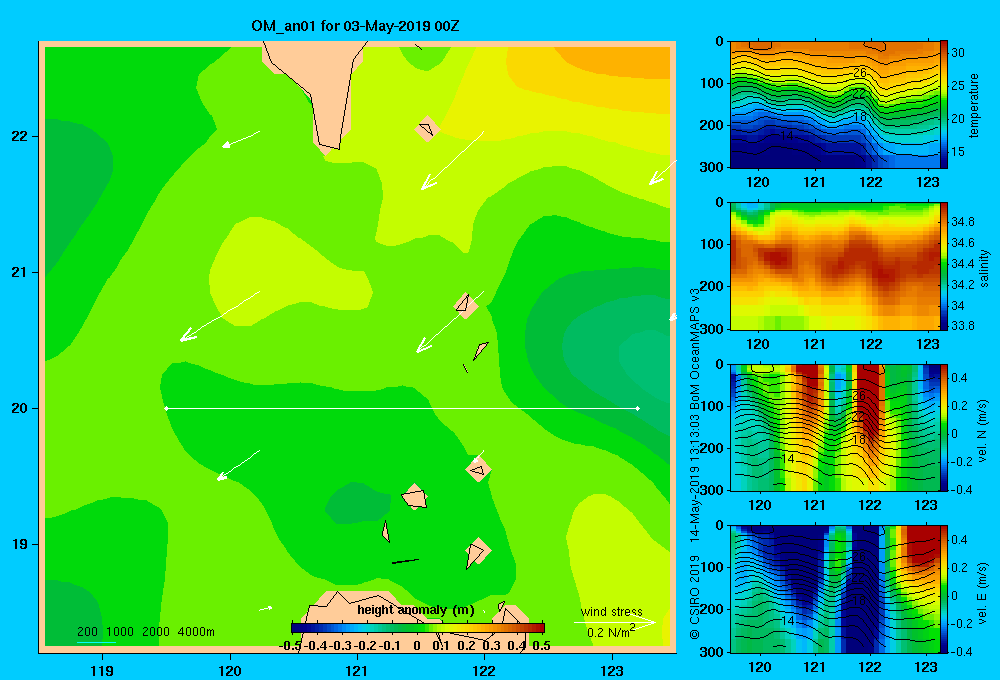Click latitude label 19 on the map axis
This screenshot has height=680, width=1000.
point(20,544)
